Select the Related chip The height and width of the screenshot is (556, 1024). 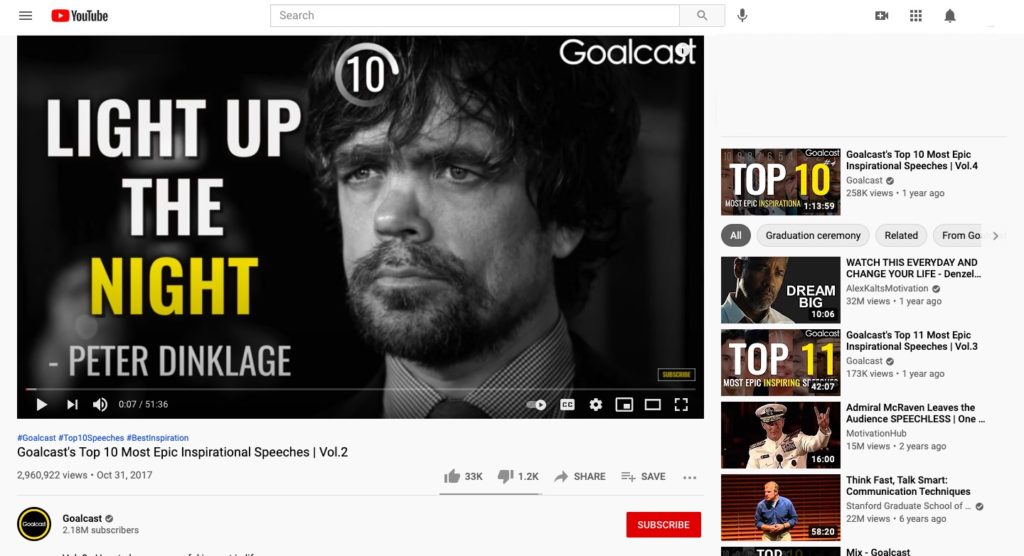(901, 236)
